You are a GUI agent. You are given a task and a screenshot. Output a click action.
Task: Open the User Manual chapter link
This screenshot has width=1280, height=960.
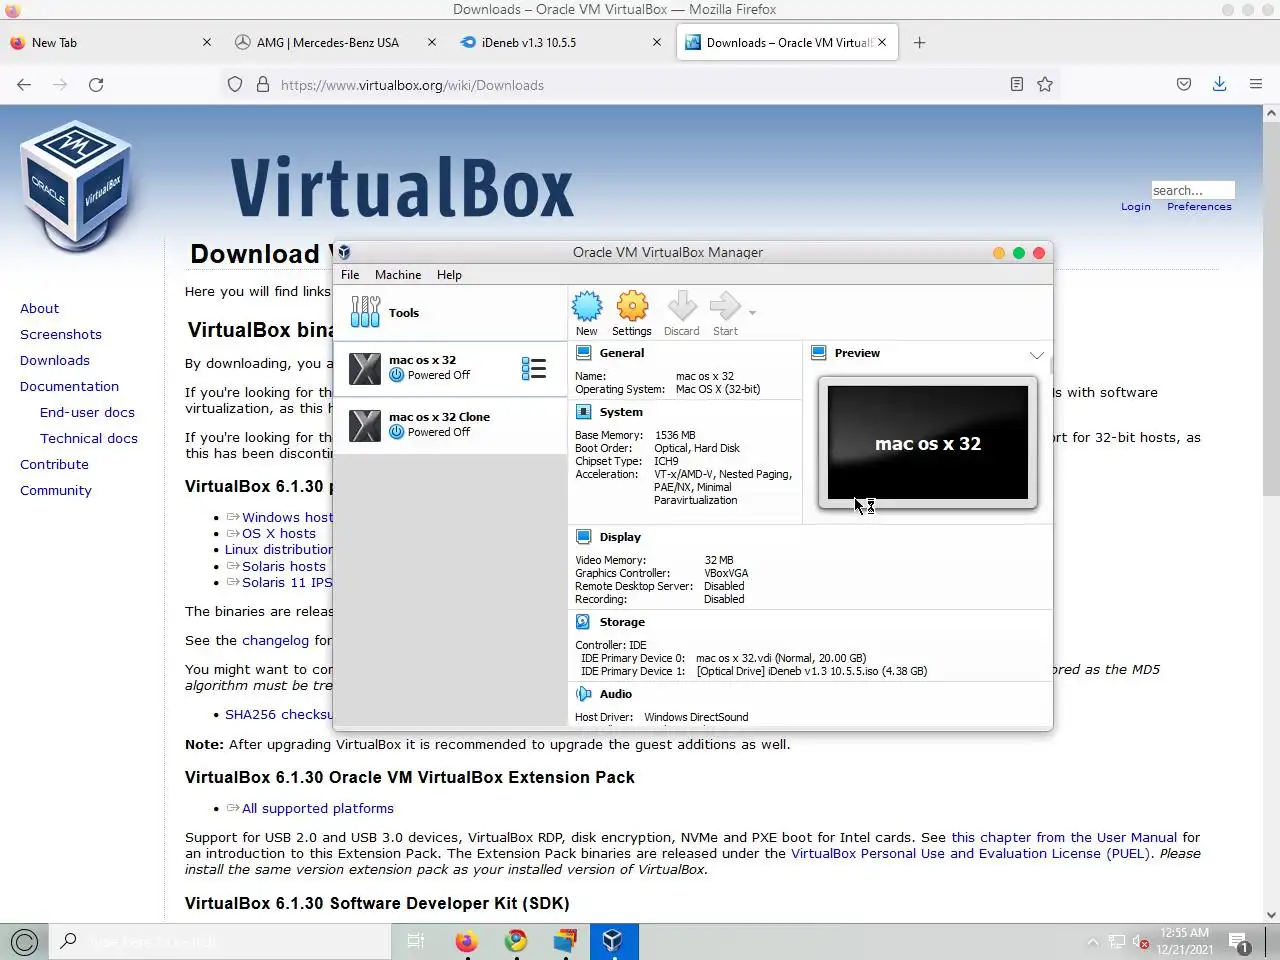[1064, 838]
